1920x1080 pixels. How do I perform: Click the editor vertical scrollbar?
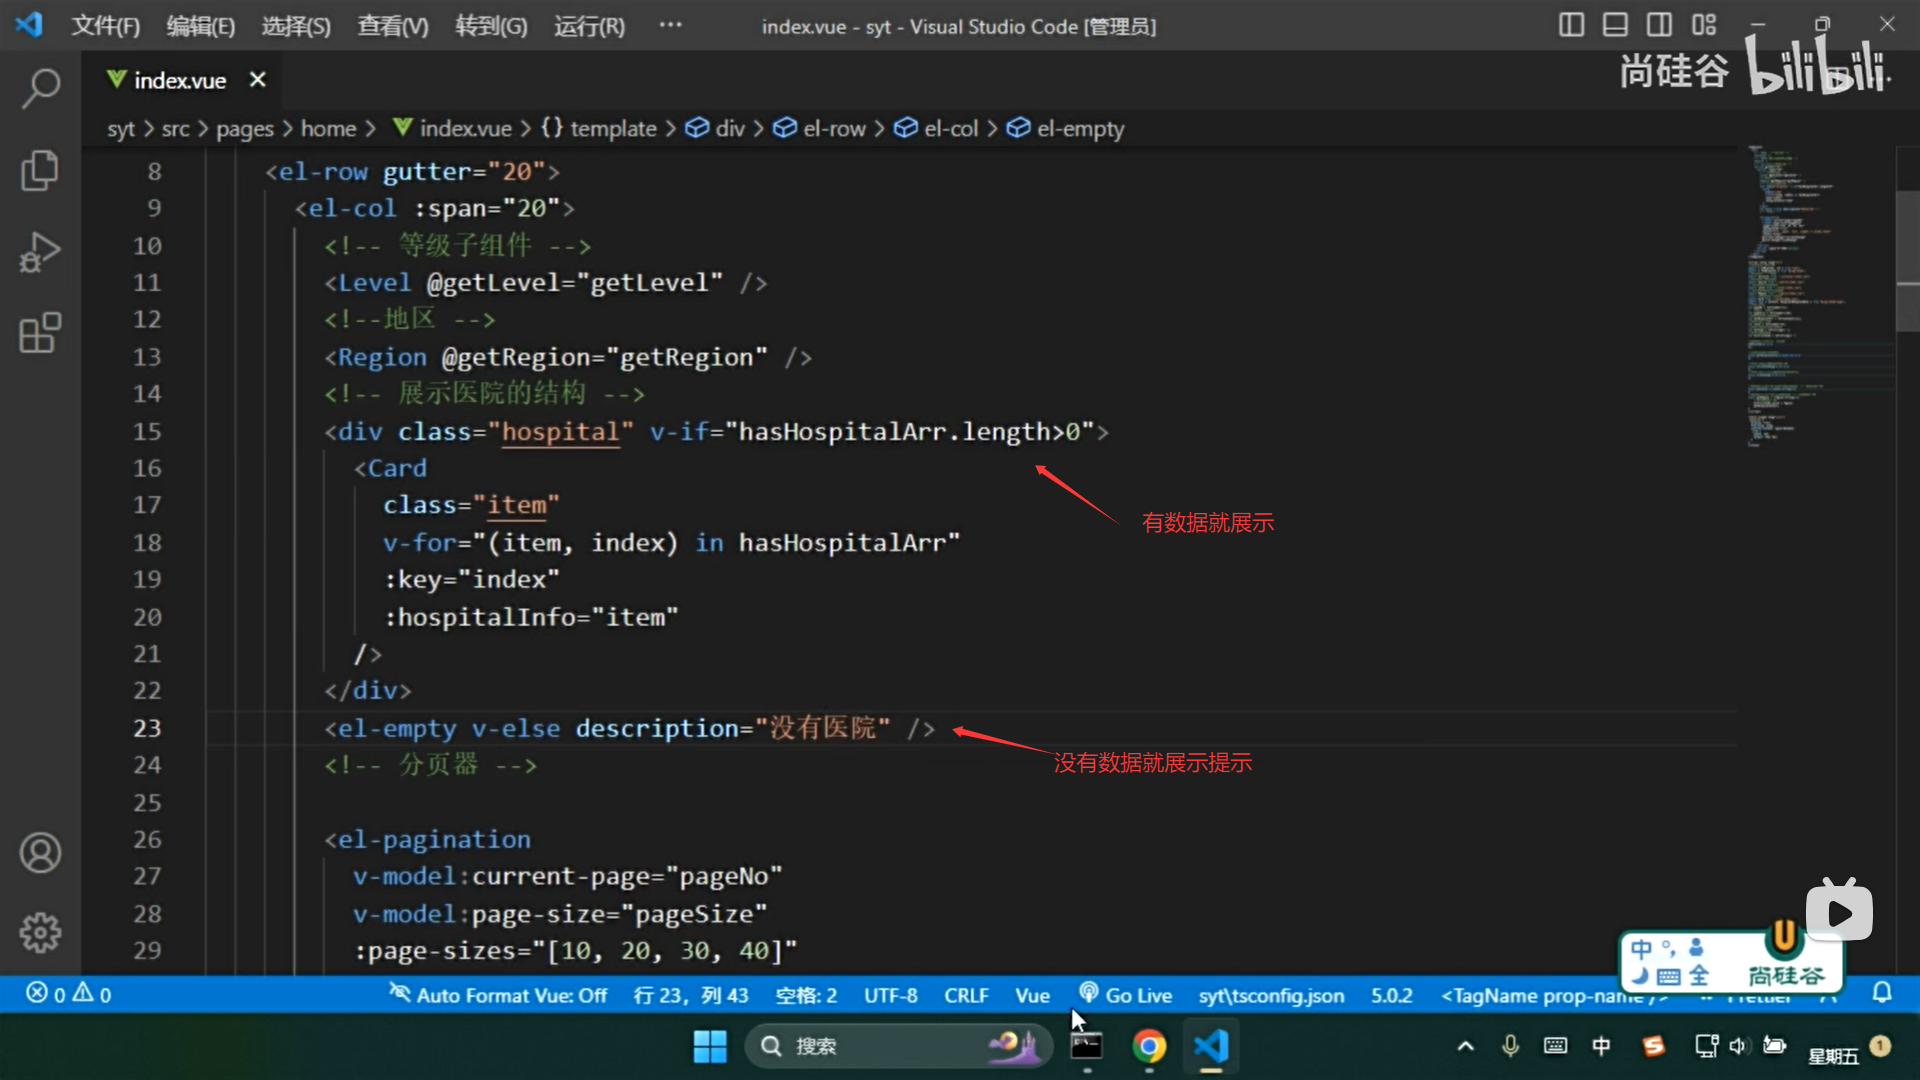pyautogui.click(x=1907, y=260)
